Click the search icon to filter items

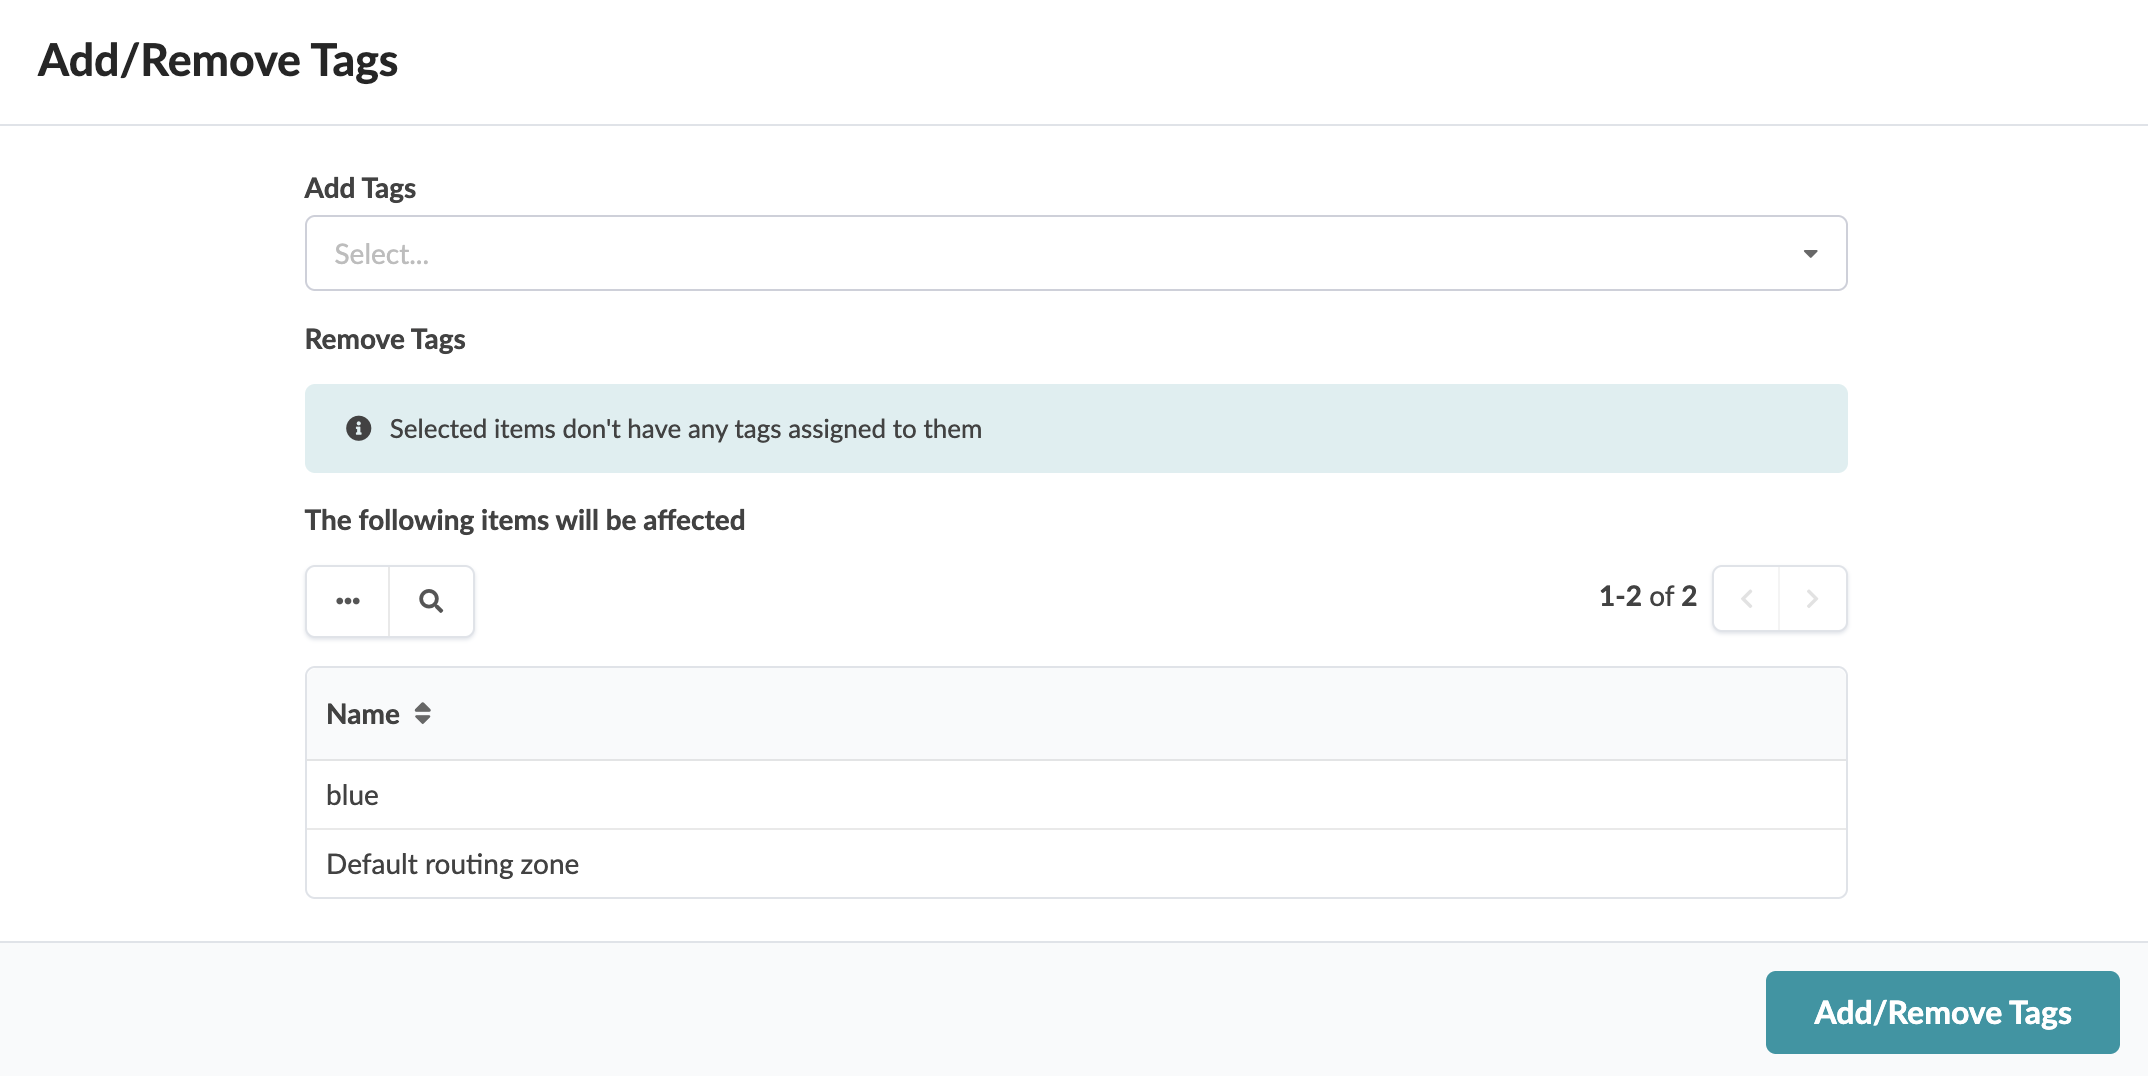[x=431, y=600]
